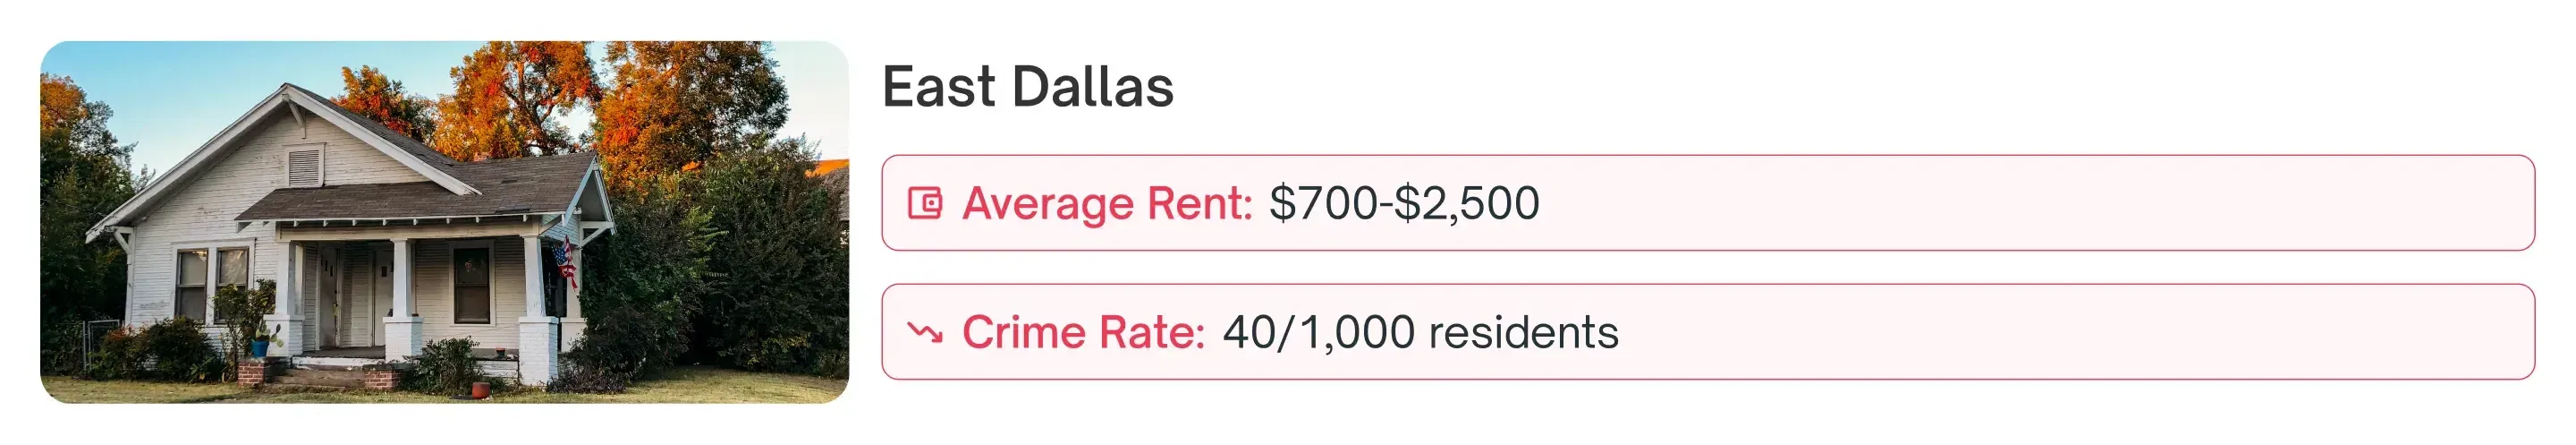The image size is (2576, 445).
Task: Open the East Dallas neighborhood heading
Action: (1027, 87)
